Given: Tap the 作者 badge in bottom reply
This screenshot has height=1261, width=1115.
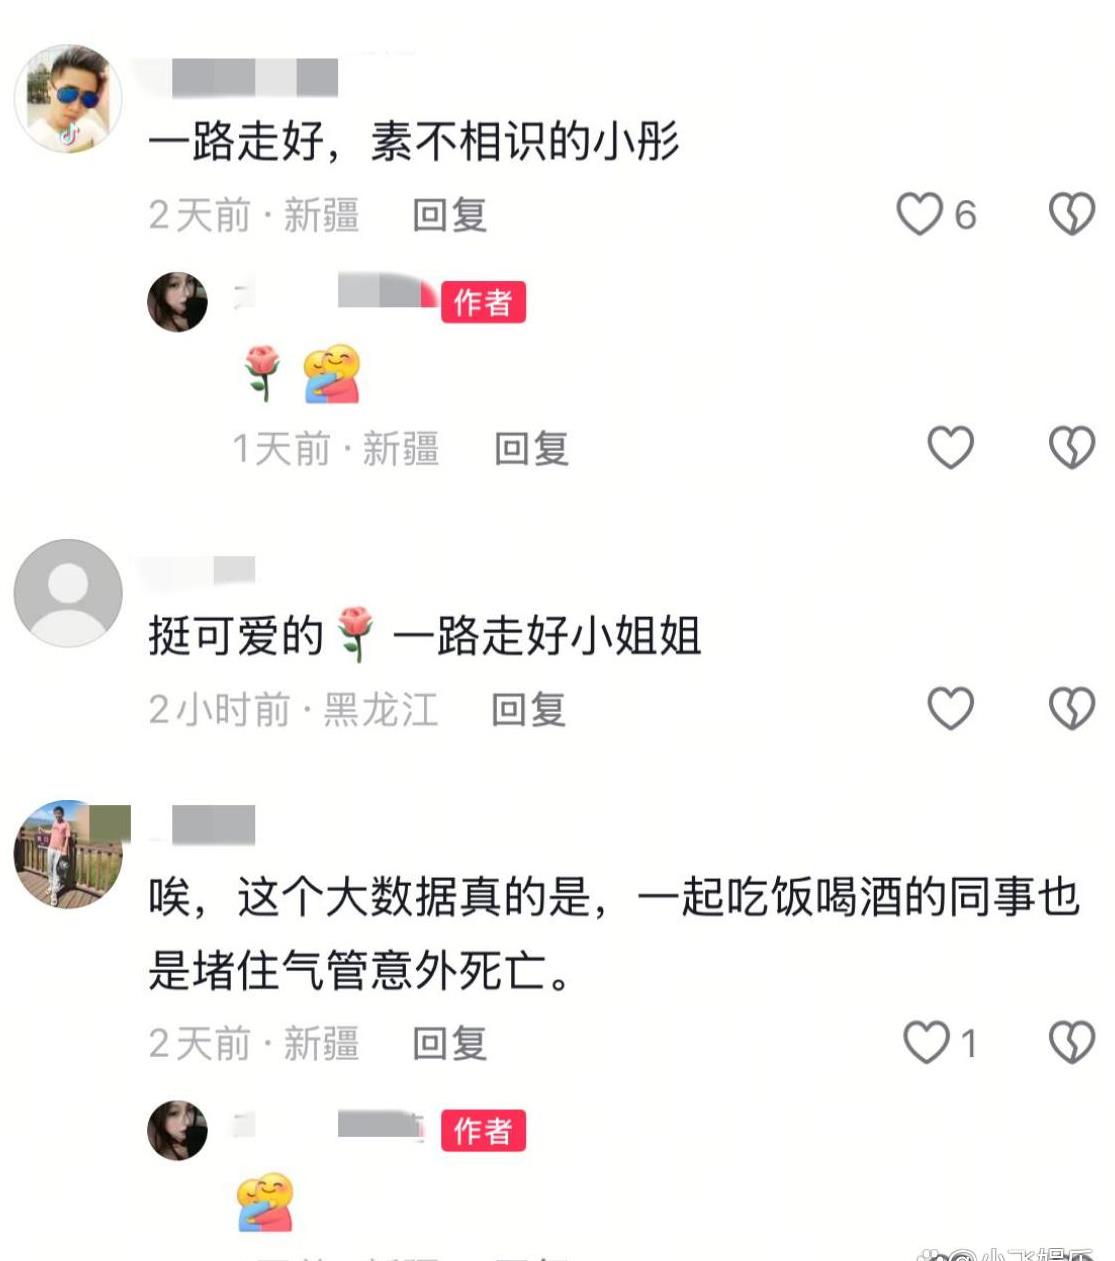Looking at the screenshot, I should tap(484, 1131).
